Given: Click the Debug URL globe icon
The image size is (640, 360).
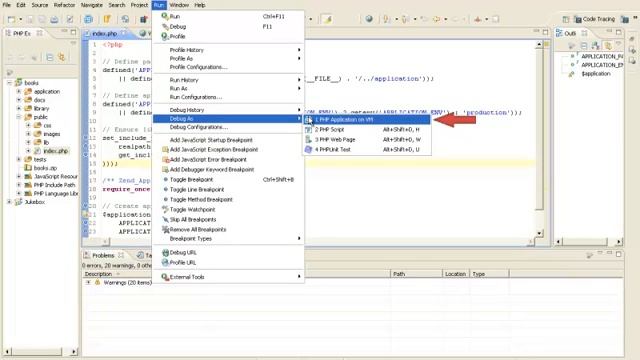Looking at the screenshot, I should click(165, 253).
